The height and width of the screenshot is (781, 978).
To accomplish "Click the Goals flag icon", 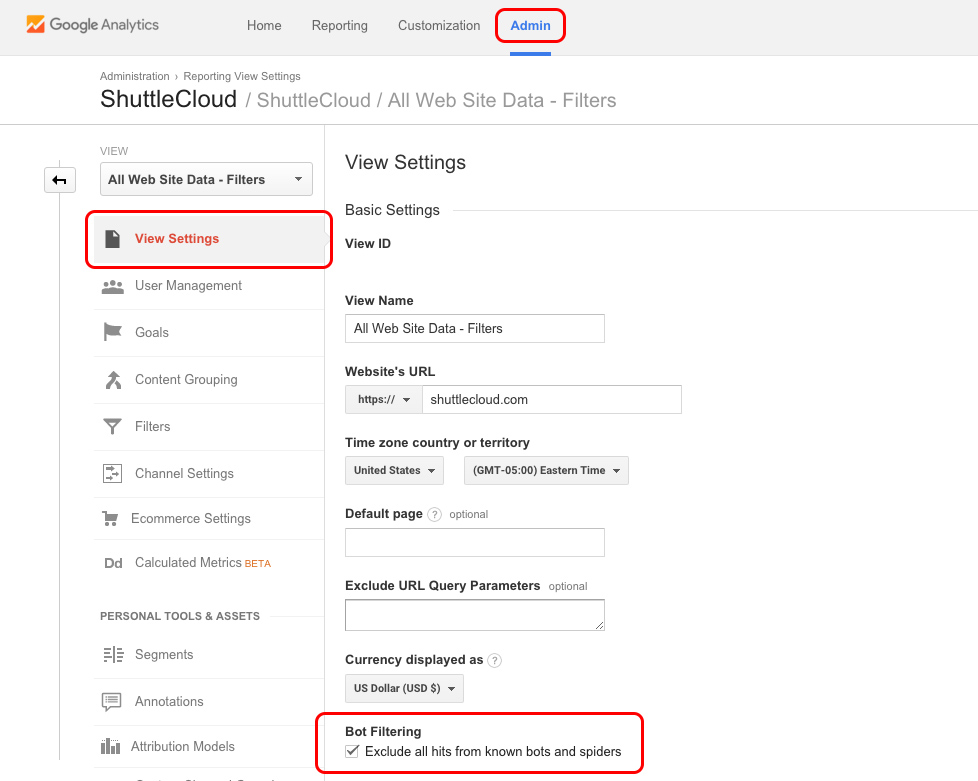I will pyautogui.click(x=112, y=332).
